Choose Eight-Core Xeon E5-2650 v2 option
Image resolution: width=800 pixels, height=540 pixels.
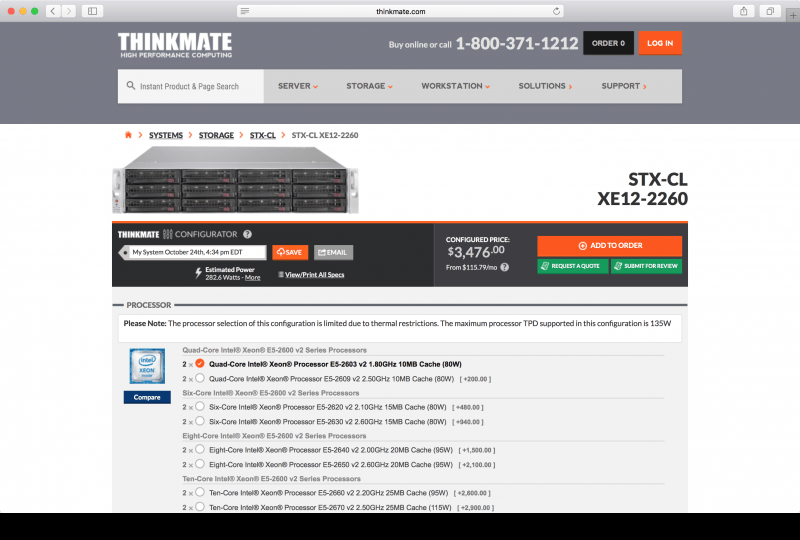click(201, 464)
